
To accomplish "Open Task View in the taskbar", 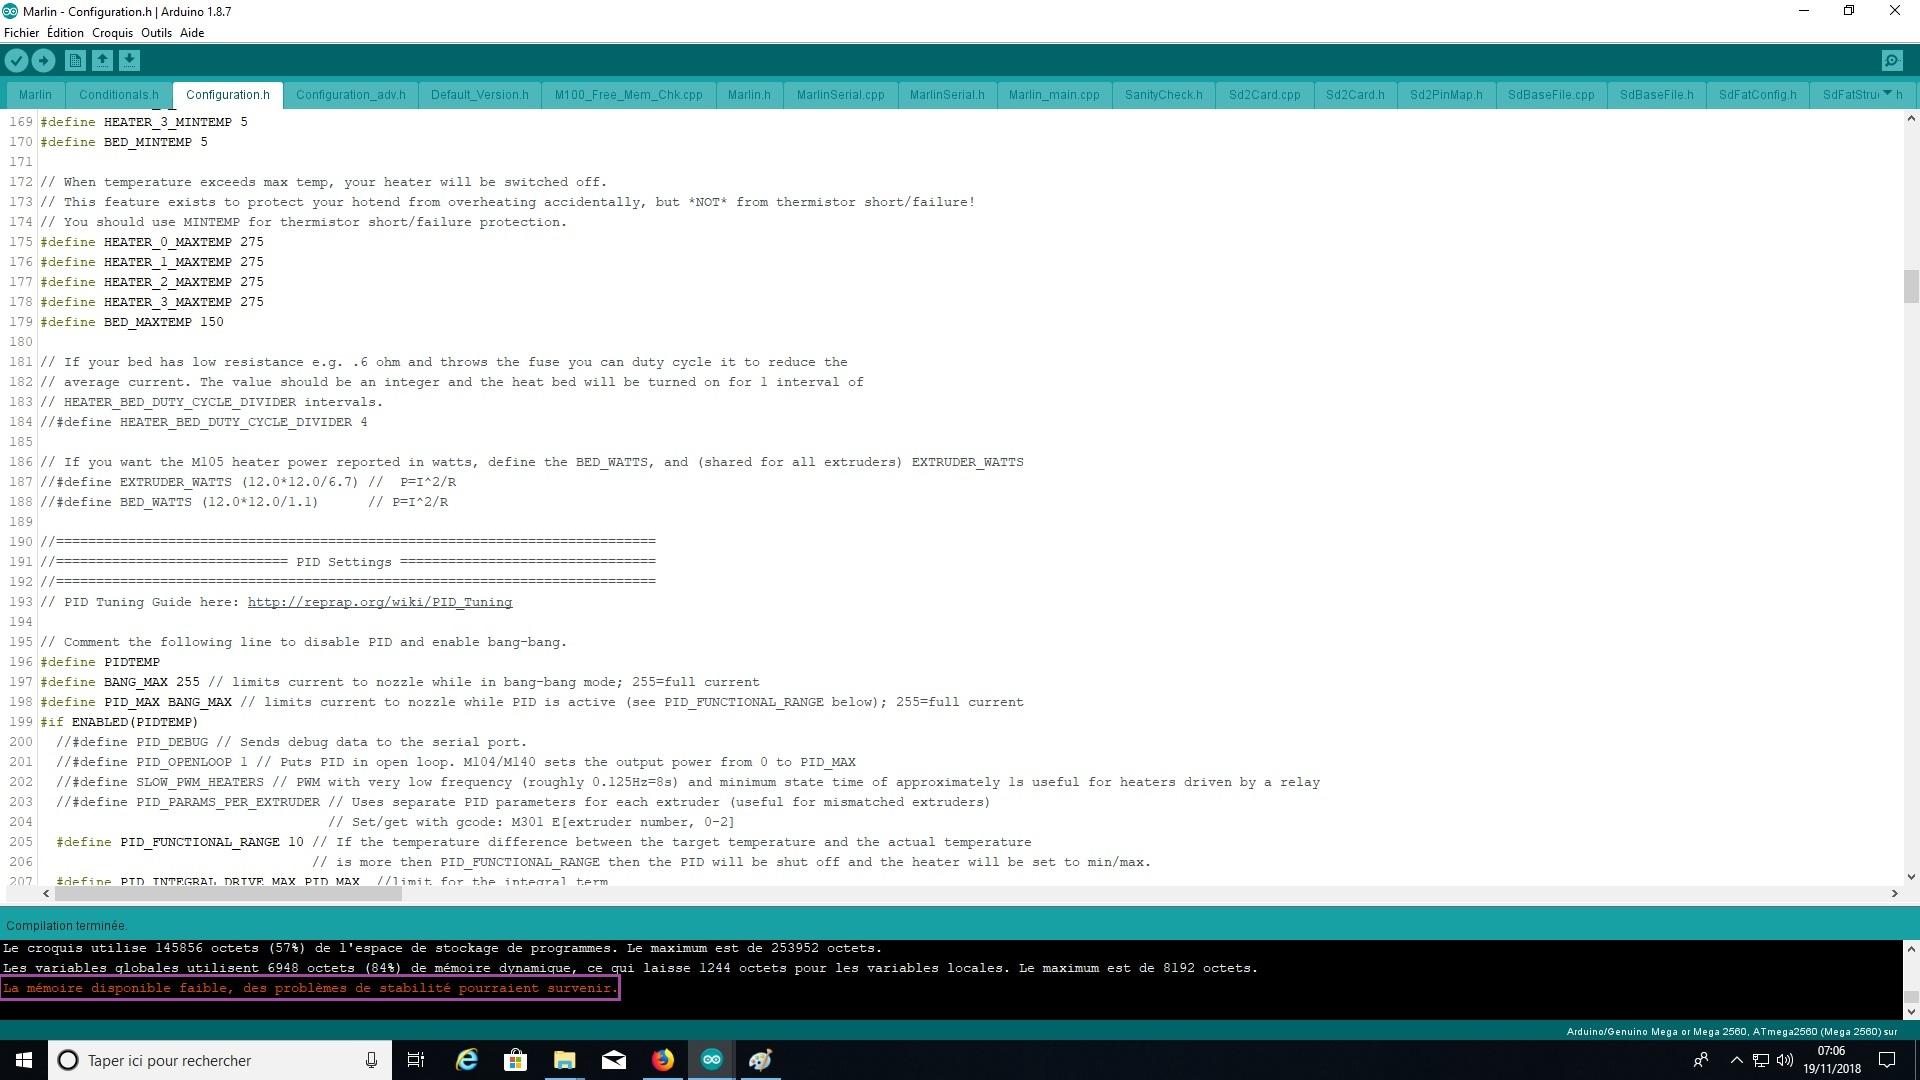I will (416, 1060).
